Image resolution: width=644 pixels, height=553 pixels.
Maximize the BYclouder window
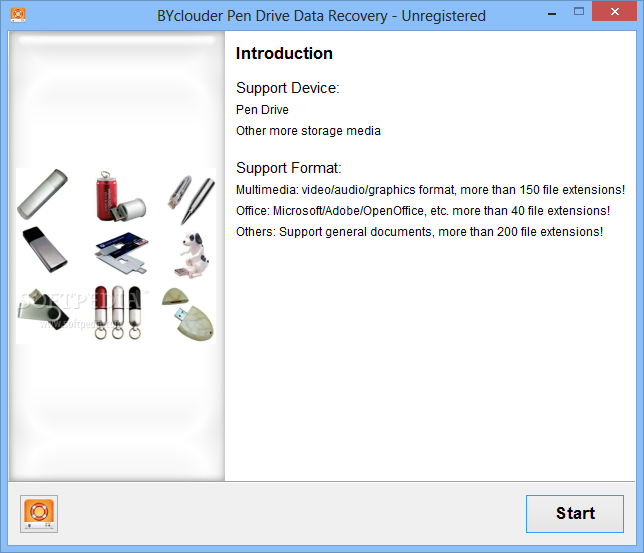(x=579, y=12)
